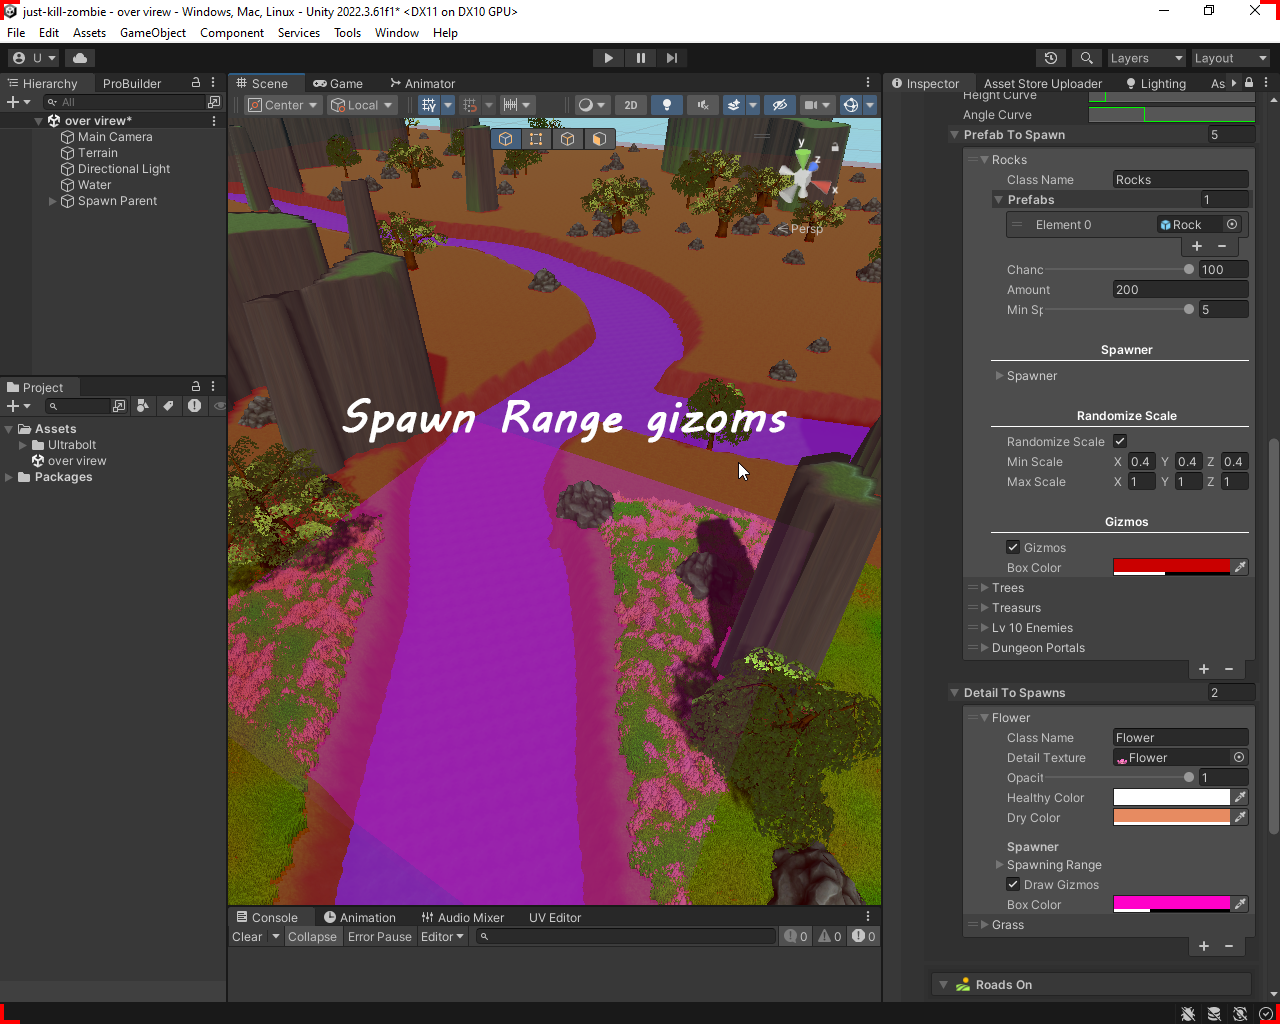1280x1024 pixels.
Task: Click the red Box Color swatch
Action: (1171, 567)
